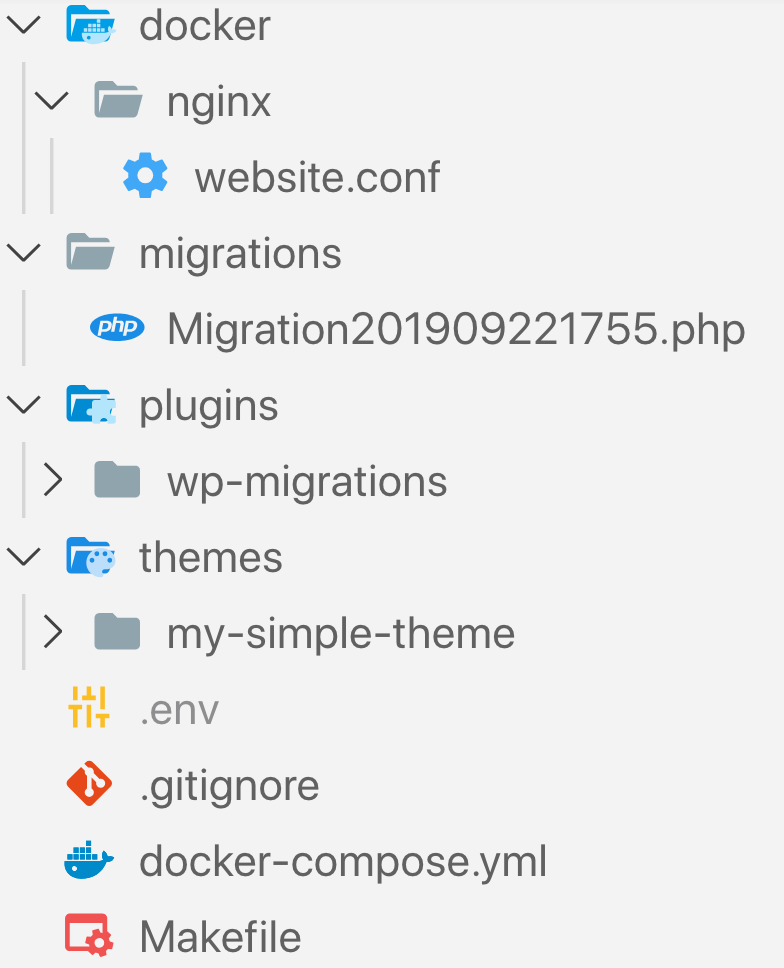Select the Makefile entry

point(220,937)
